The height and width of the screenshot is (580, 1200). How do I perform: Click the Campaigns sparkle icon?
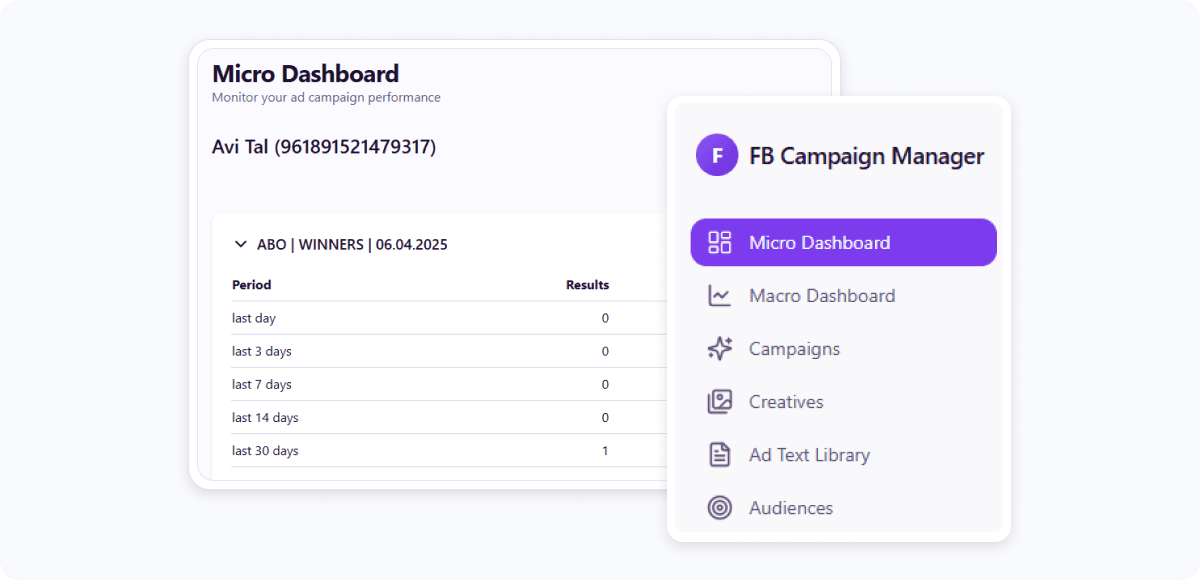point(720,349)
